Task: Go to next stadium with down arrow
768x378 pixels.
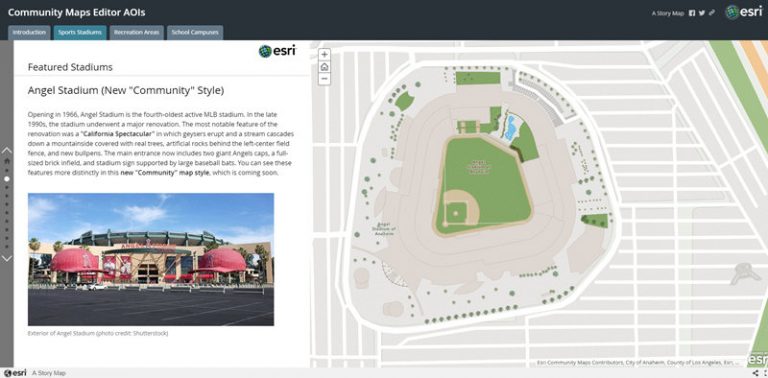Action: pos(7,258)
